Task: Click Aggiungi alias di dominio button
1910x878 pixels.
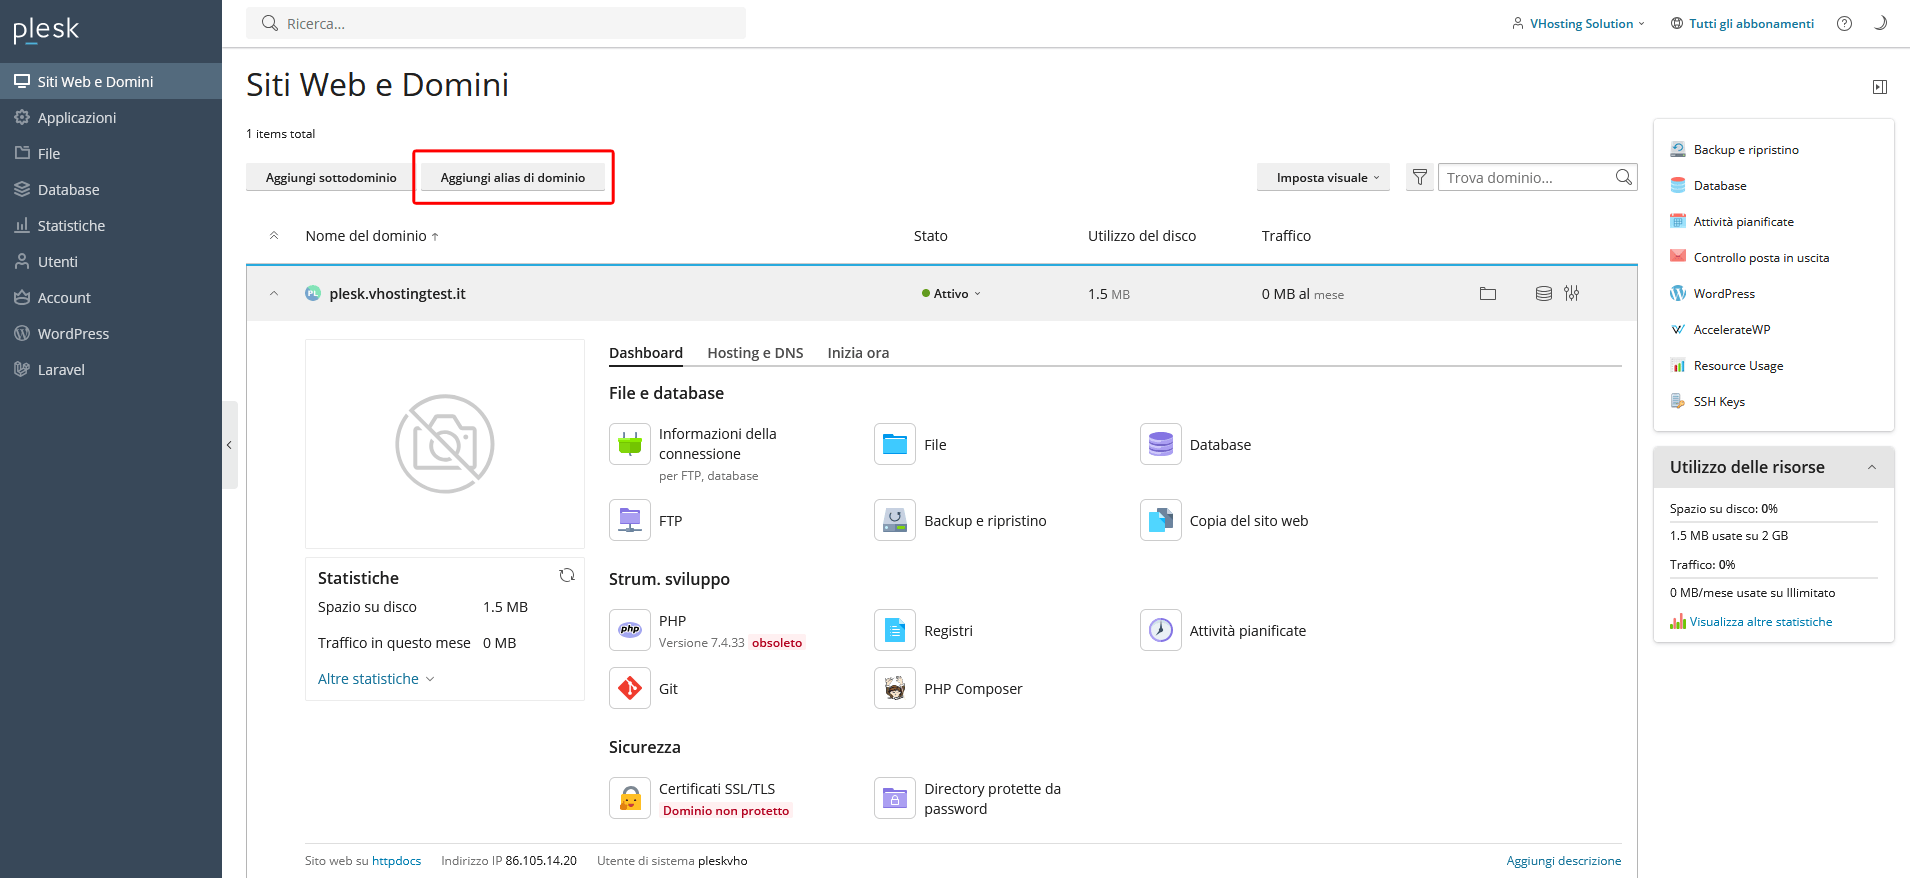Action: coord(513,177)
